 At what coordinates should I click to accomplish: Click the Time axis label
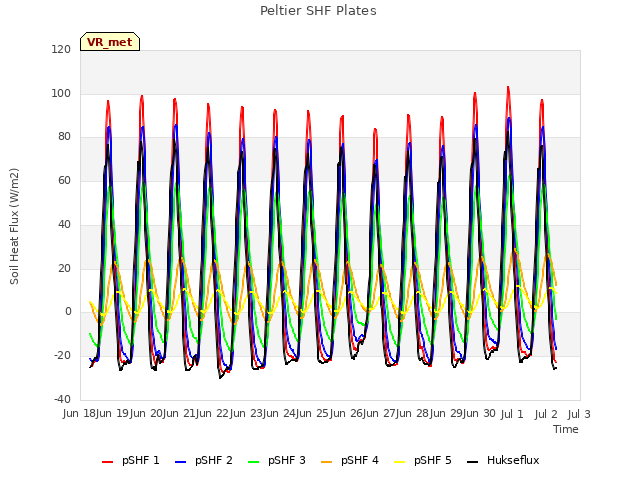[566, 429]
